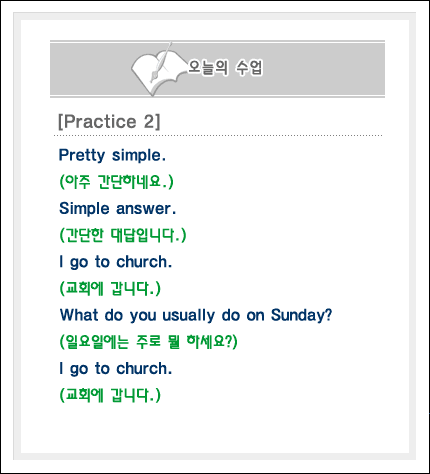Click the word answer in Simple answer.
430x474 pixels.
[x=146, y=209]
